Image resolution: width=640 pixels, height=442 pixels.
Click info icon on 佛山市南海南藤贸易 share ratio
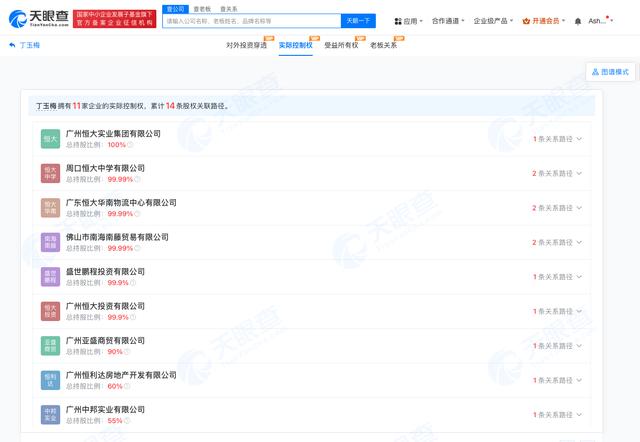tap(137, 248)
